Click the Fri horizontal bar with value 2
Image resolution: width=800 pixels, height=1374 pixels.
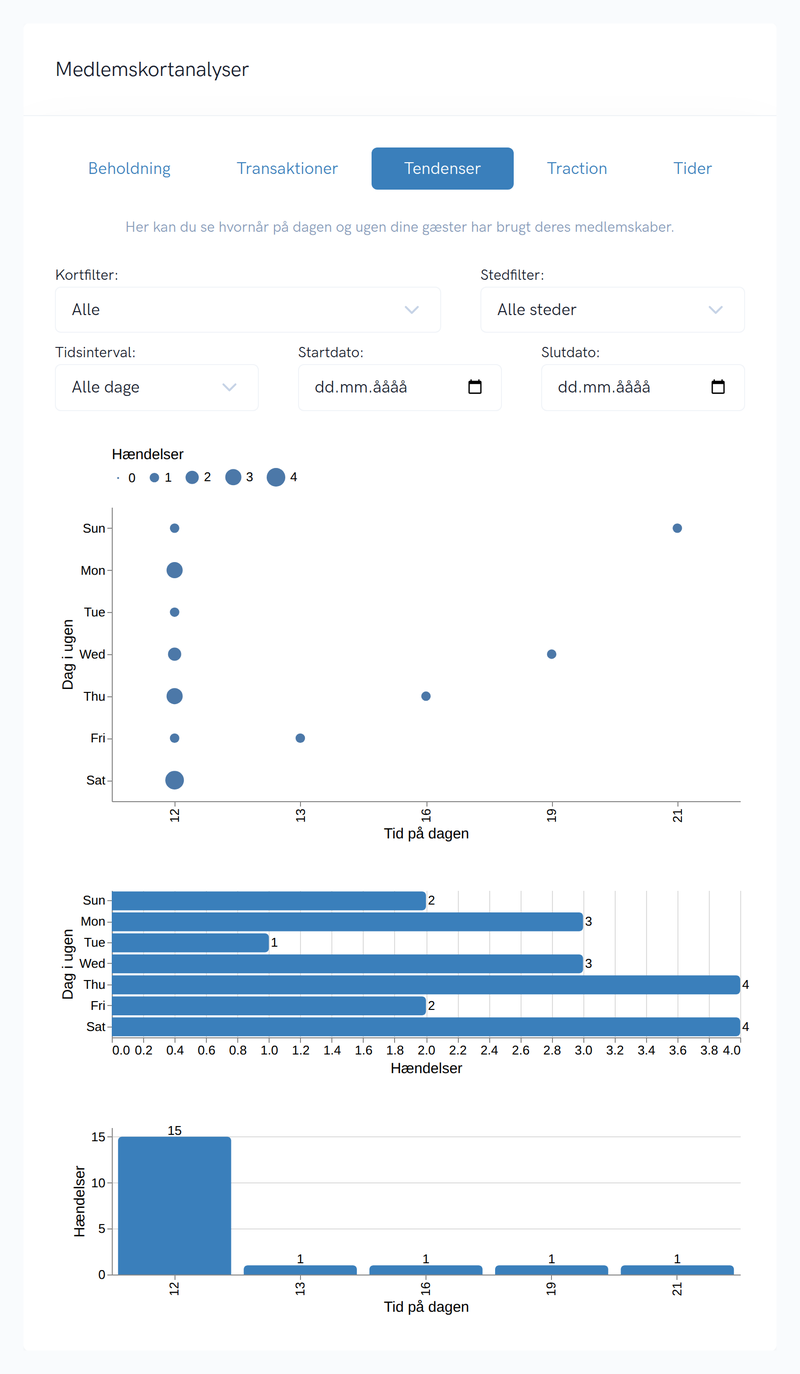(x=269, y=1006)
